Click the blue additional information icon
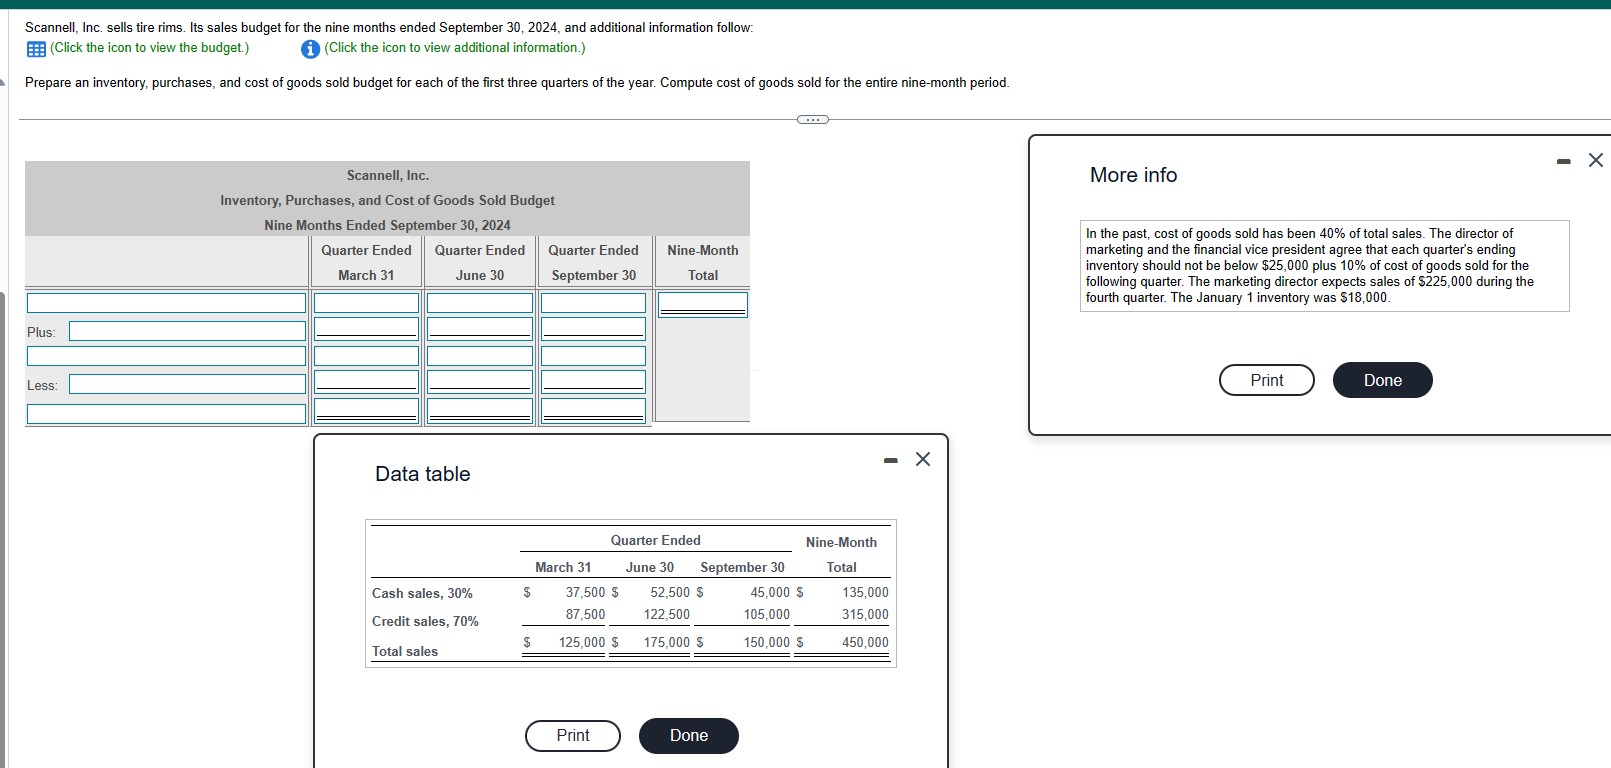This screenshot has width=1611, height=768. (x=310, y=49)
